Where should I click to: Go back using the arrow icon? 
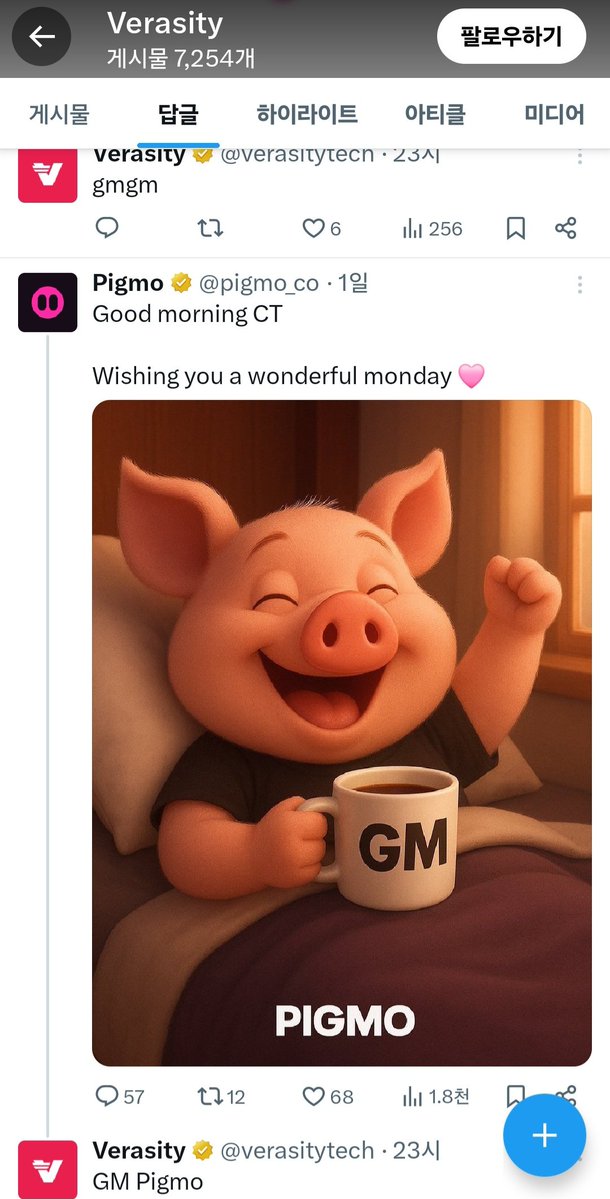(x=41, y=37)
